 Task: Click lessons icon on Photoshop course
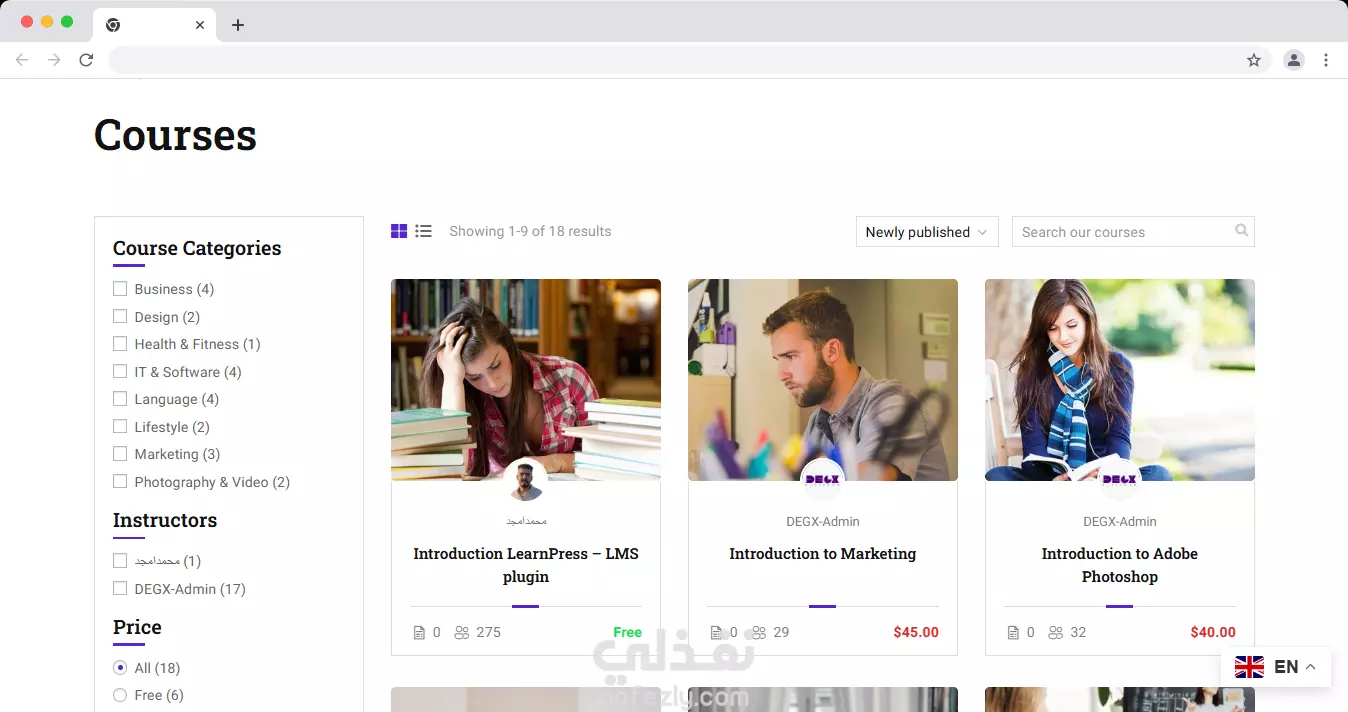[1013, 633]
